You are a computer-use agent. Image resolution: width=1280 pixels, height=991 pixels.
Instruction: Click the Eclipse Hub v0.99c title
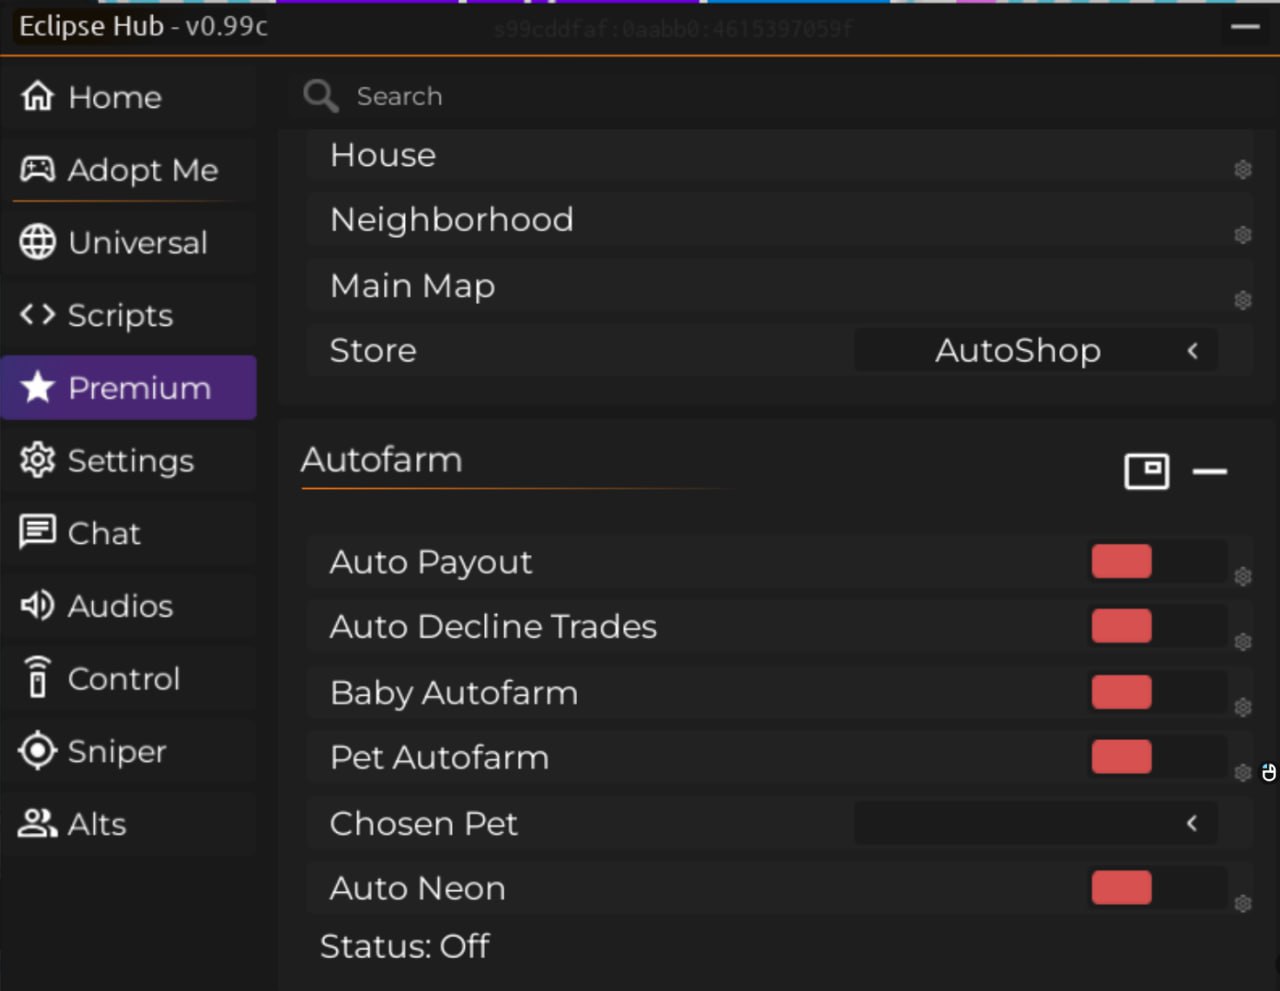(144, 26)
